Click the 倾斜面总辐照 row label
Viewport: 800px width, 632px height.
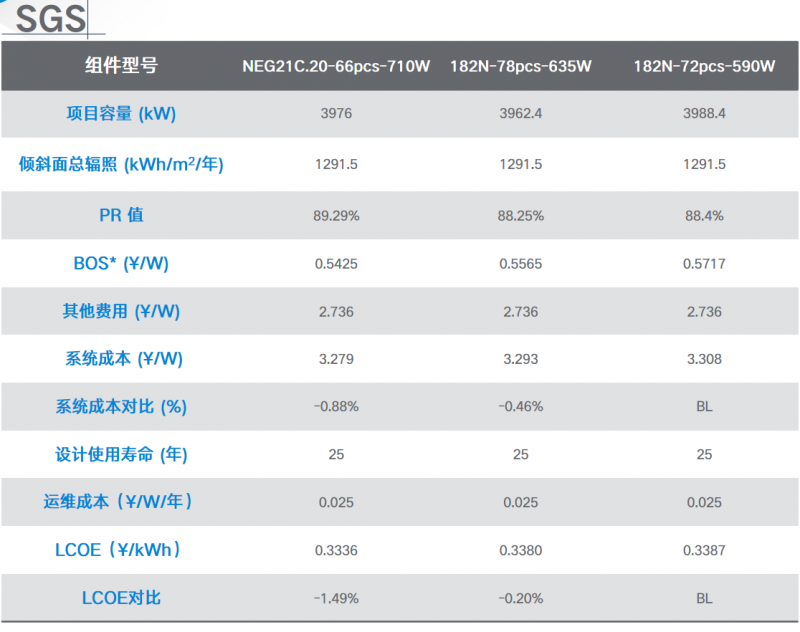click(x=120, y=164)
